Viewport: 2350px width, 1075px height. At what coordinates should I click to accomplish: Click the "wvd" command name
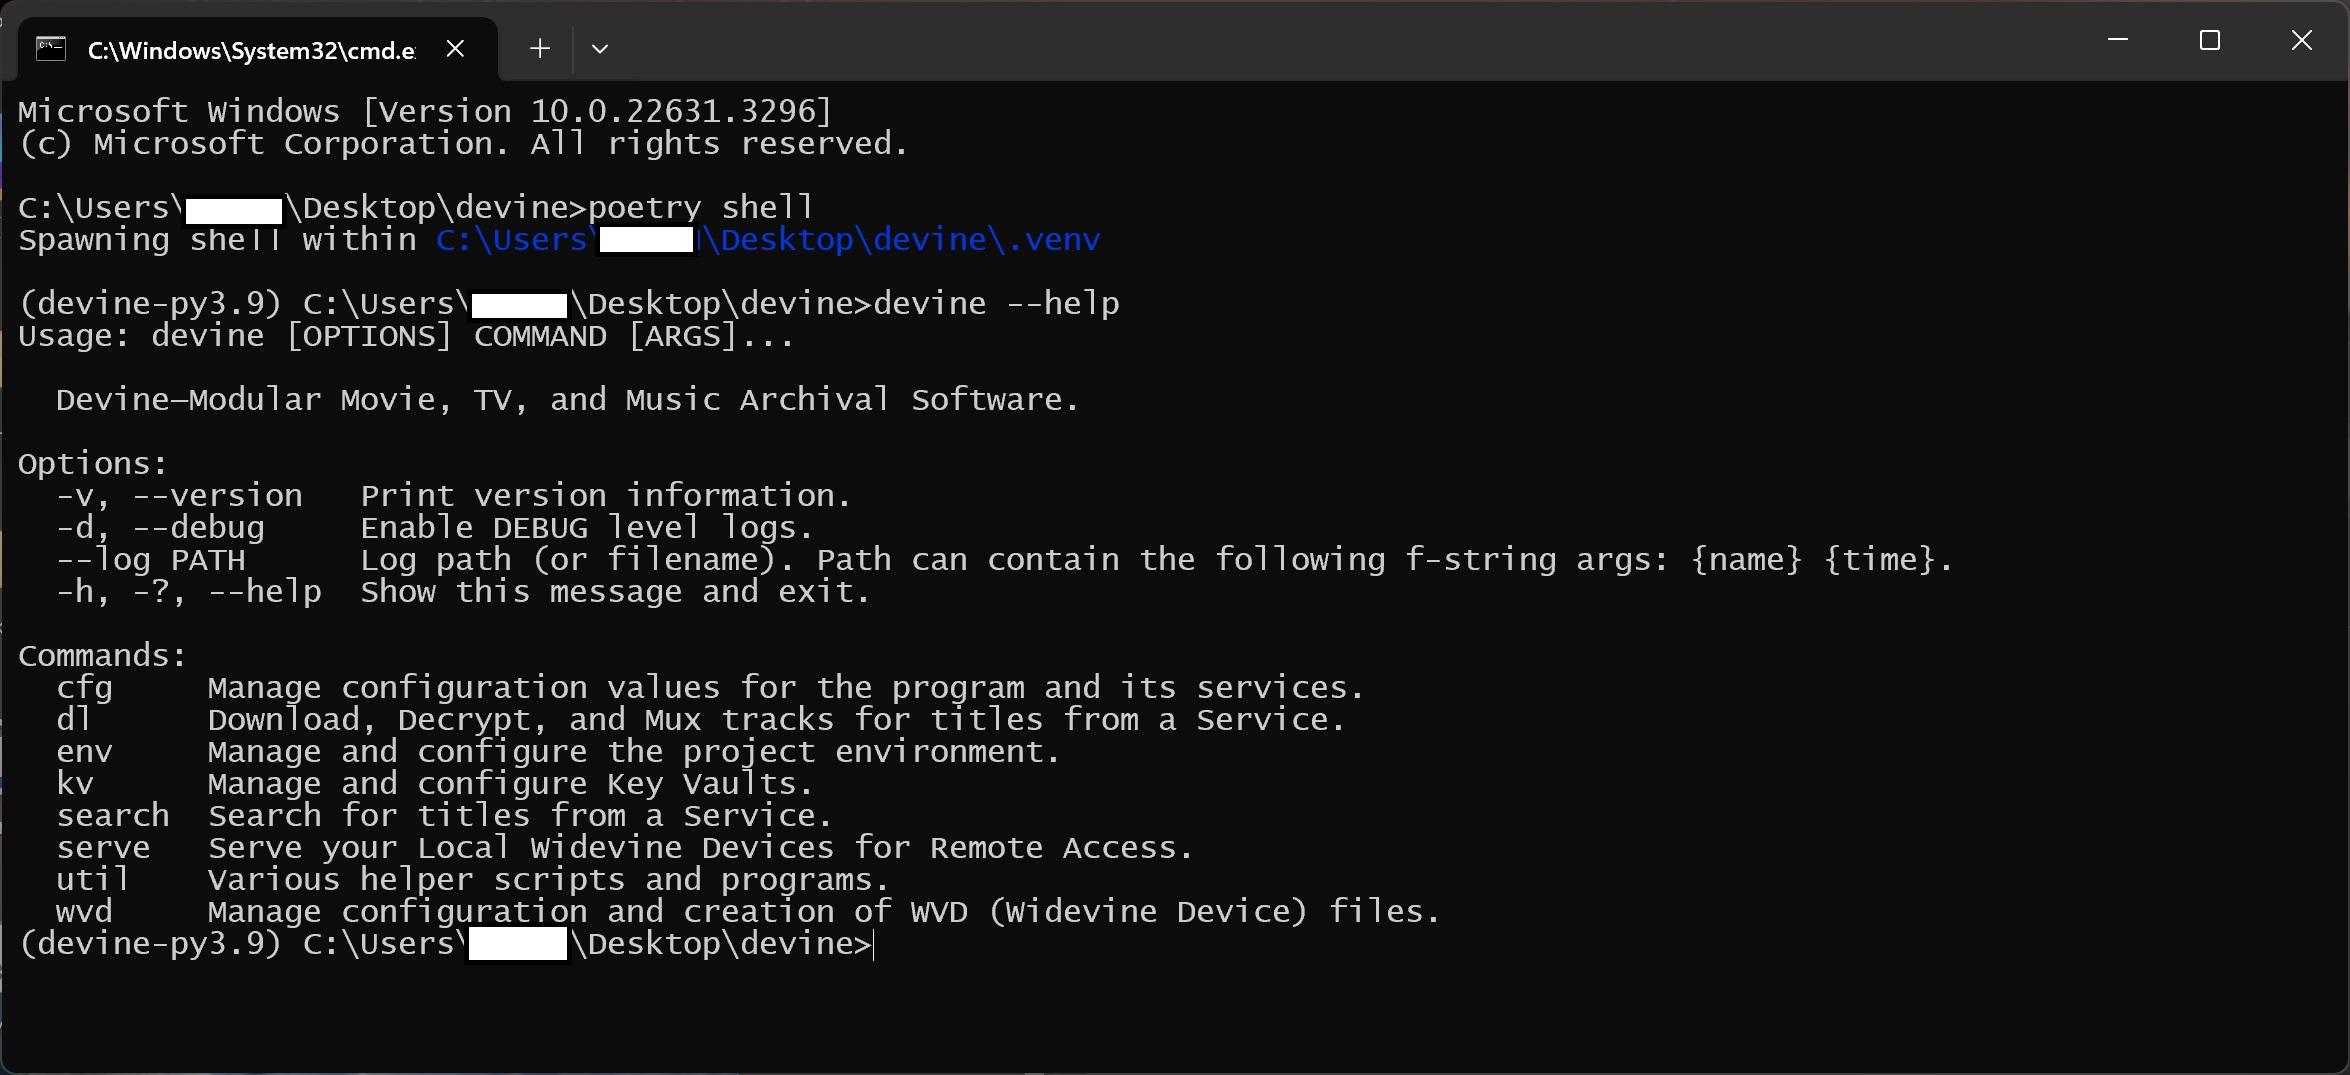pos(84,912)
